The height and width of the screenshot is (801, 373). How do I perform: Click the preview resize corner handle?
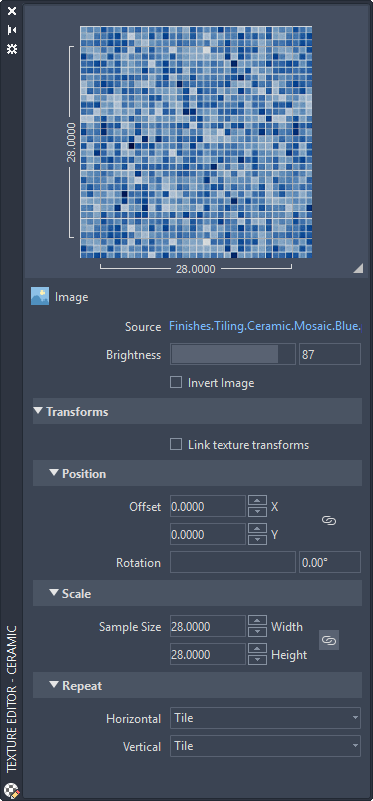coord(359,269)
